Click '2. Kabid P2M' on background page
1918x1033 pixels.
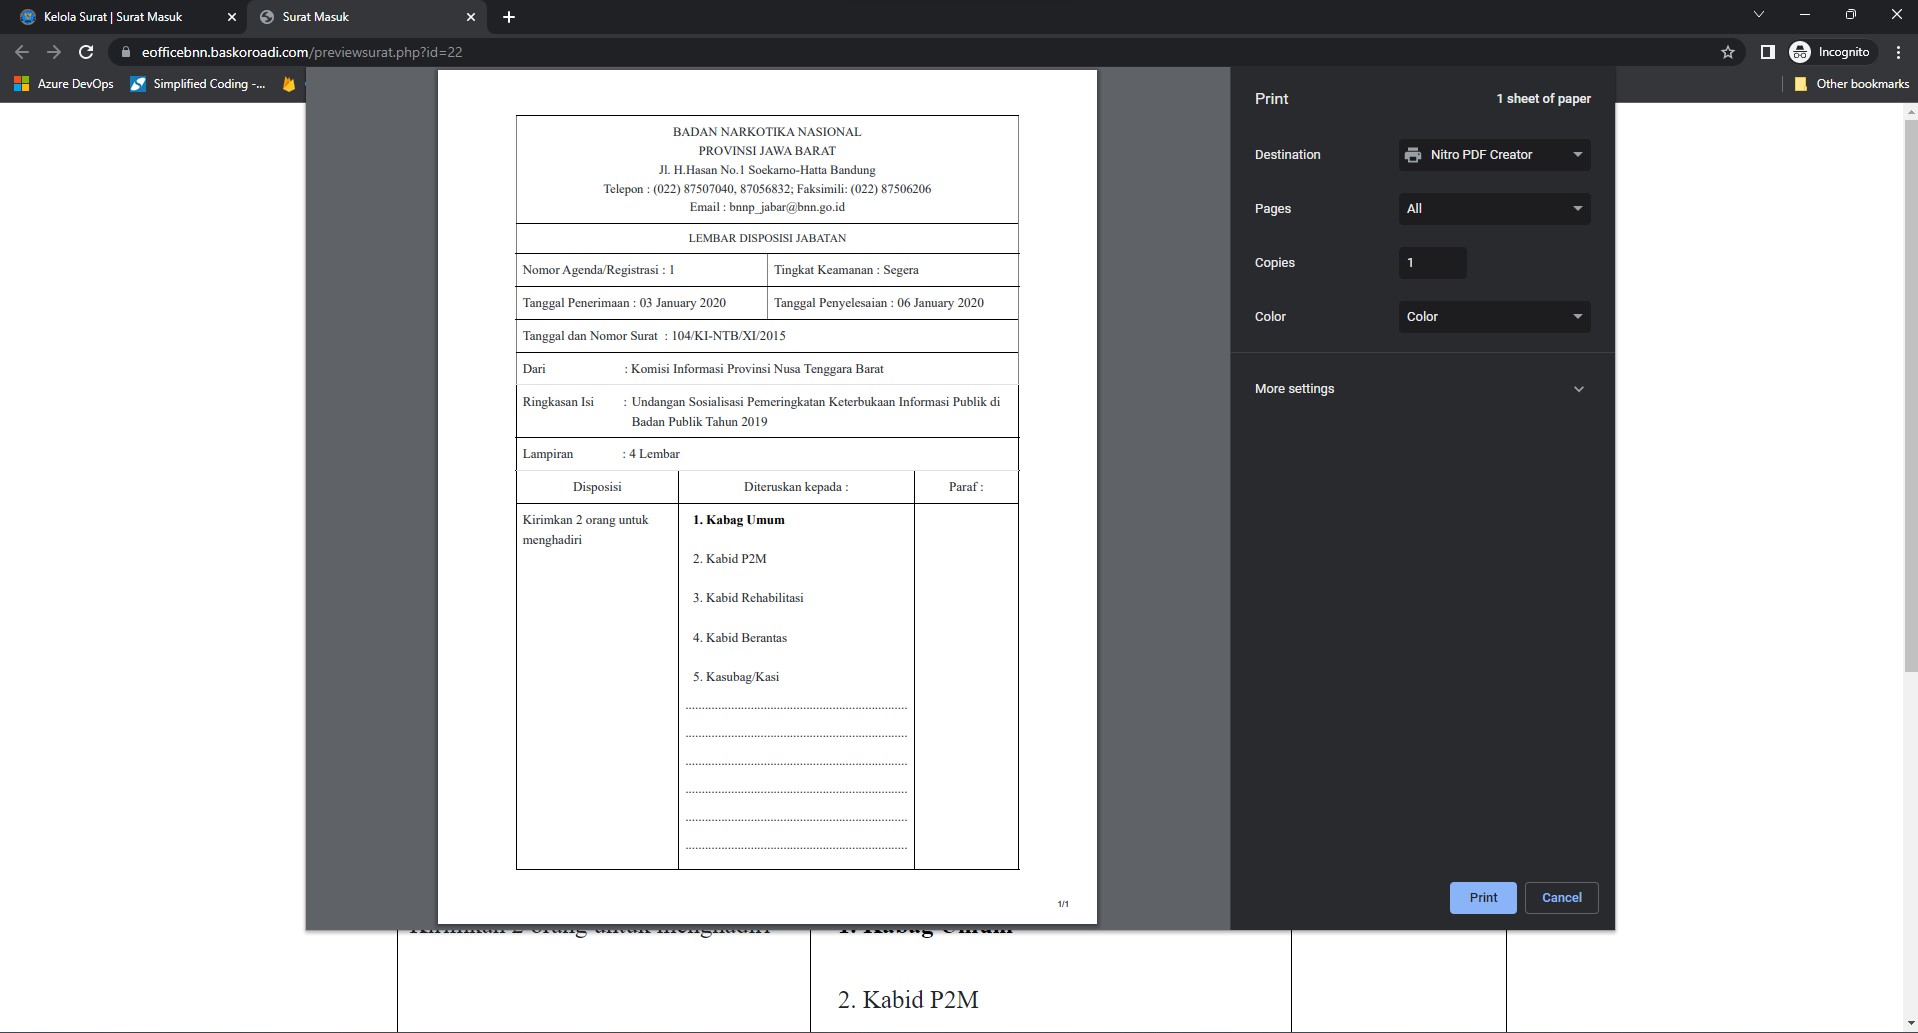(x=908, y=1000)
